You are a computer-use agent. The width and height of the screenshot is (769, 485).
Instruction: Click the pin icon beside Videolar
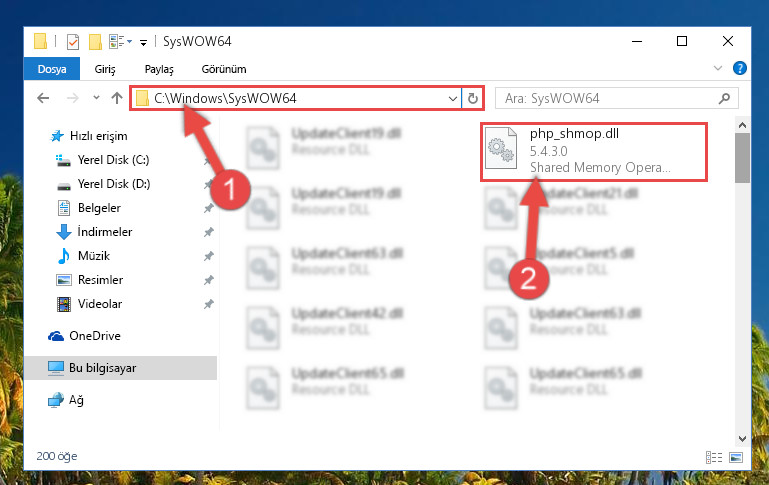(x=208, y=304)
